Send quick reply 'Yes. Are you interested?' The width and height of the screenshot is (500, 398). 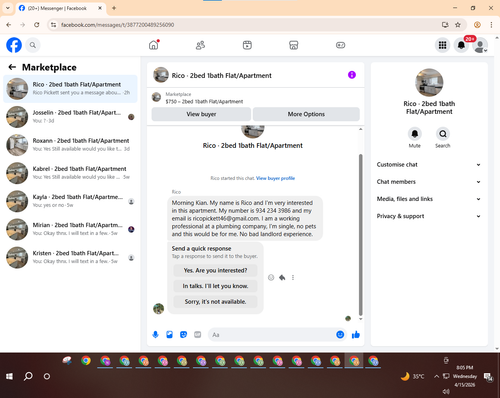coord(215,270)
